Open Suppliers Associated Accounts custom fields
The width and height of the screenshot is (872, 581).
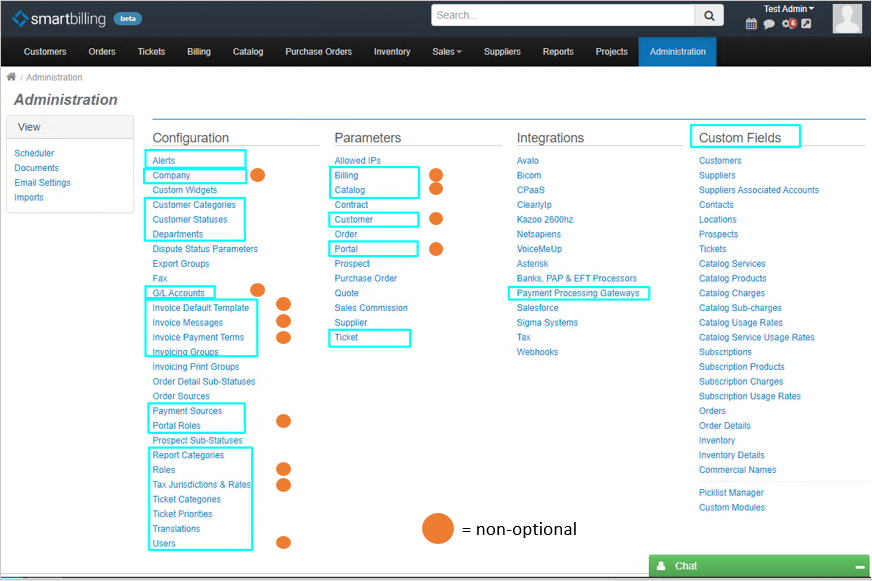[x=759, y=190]
